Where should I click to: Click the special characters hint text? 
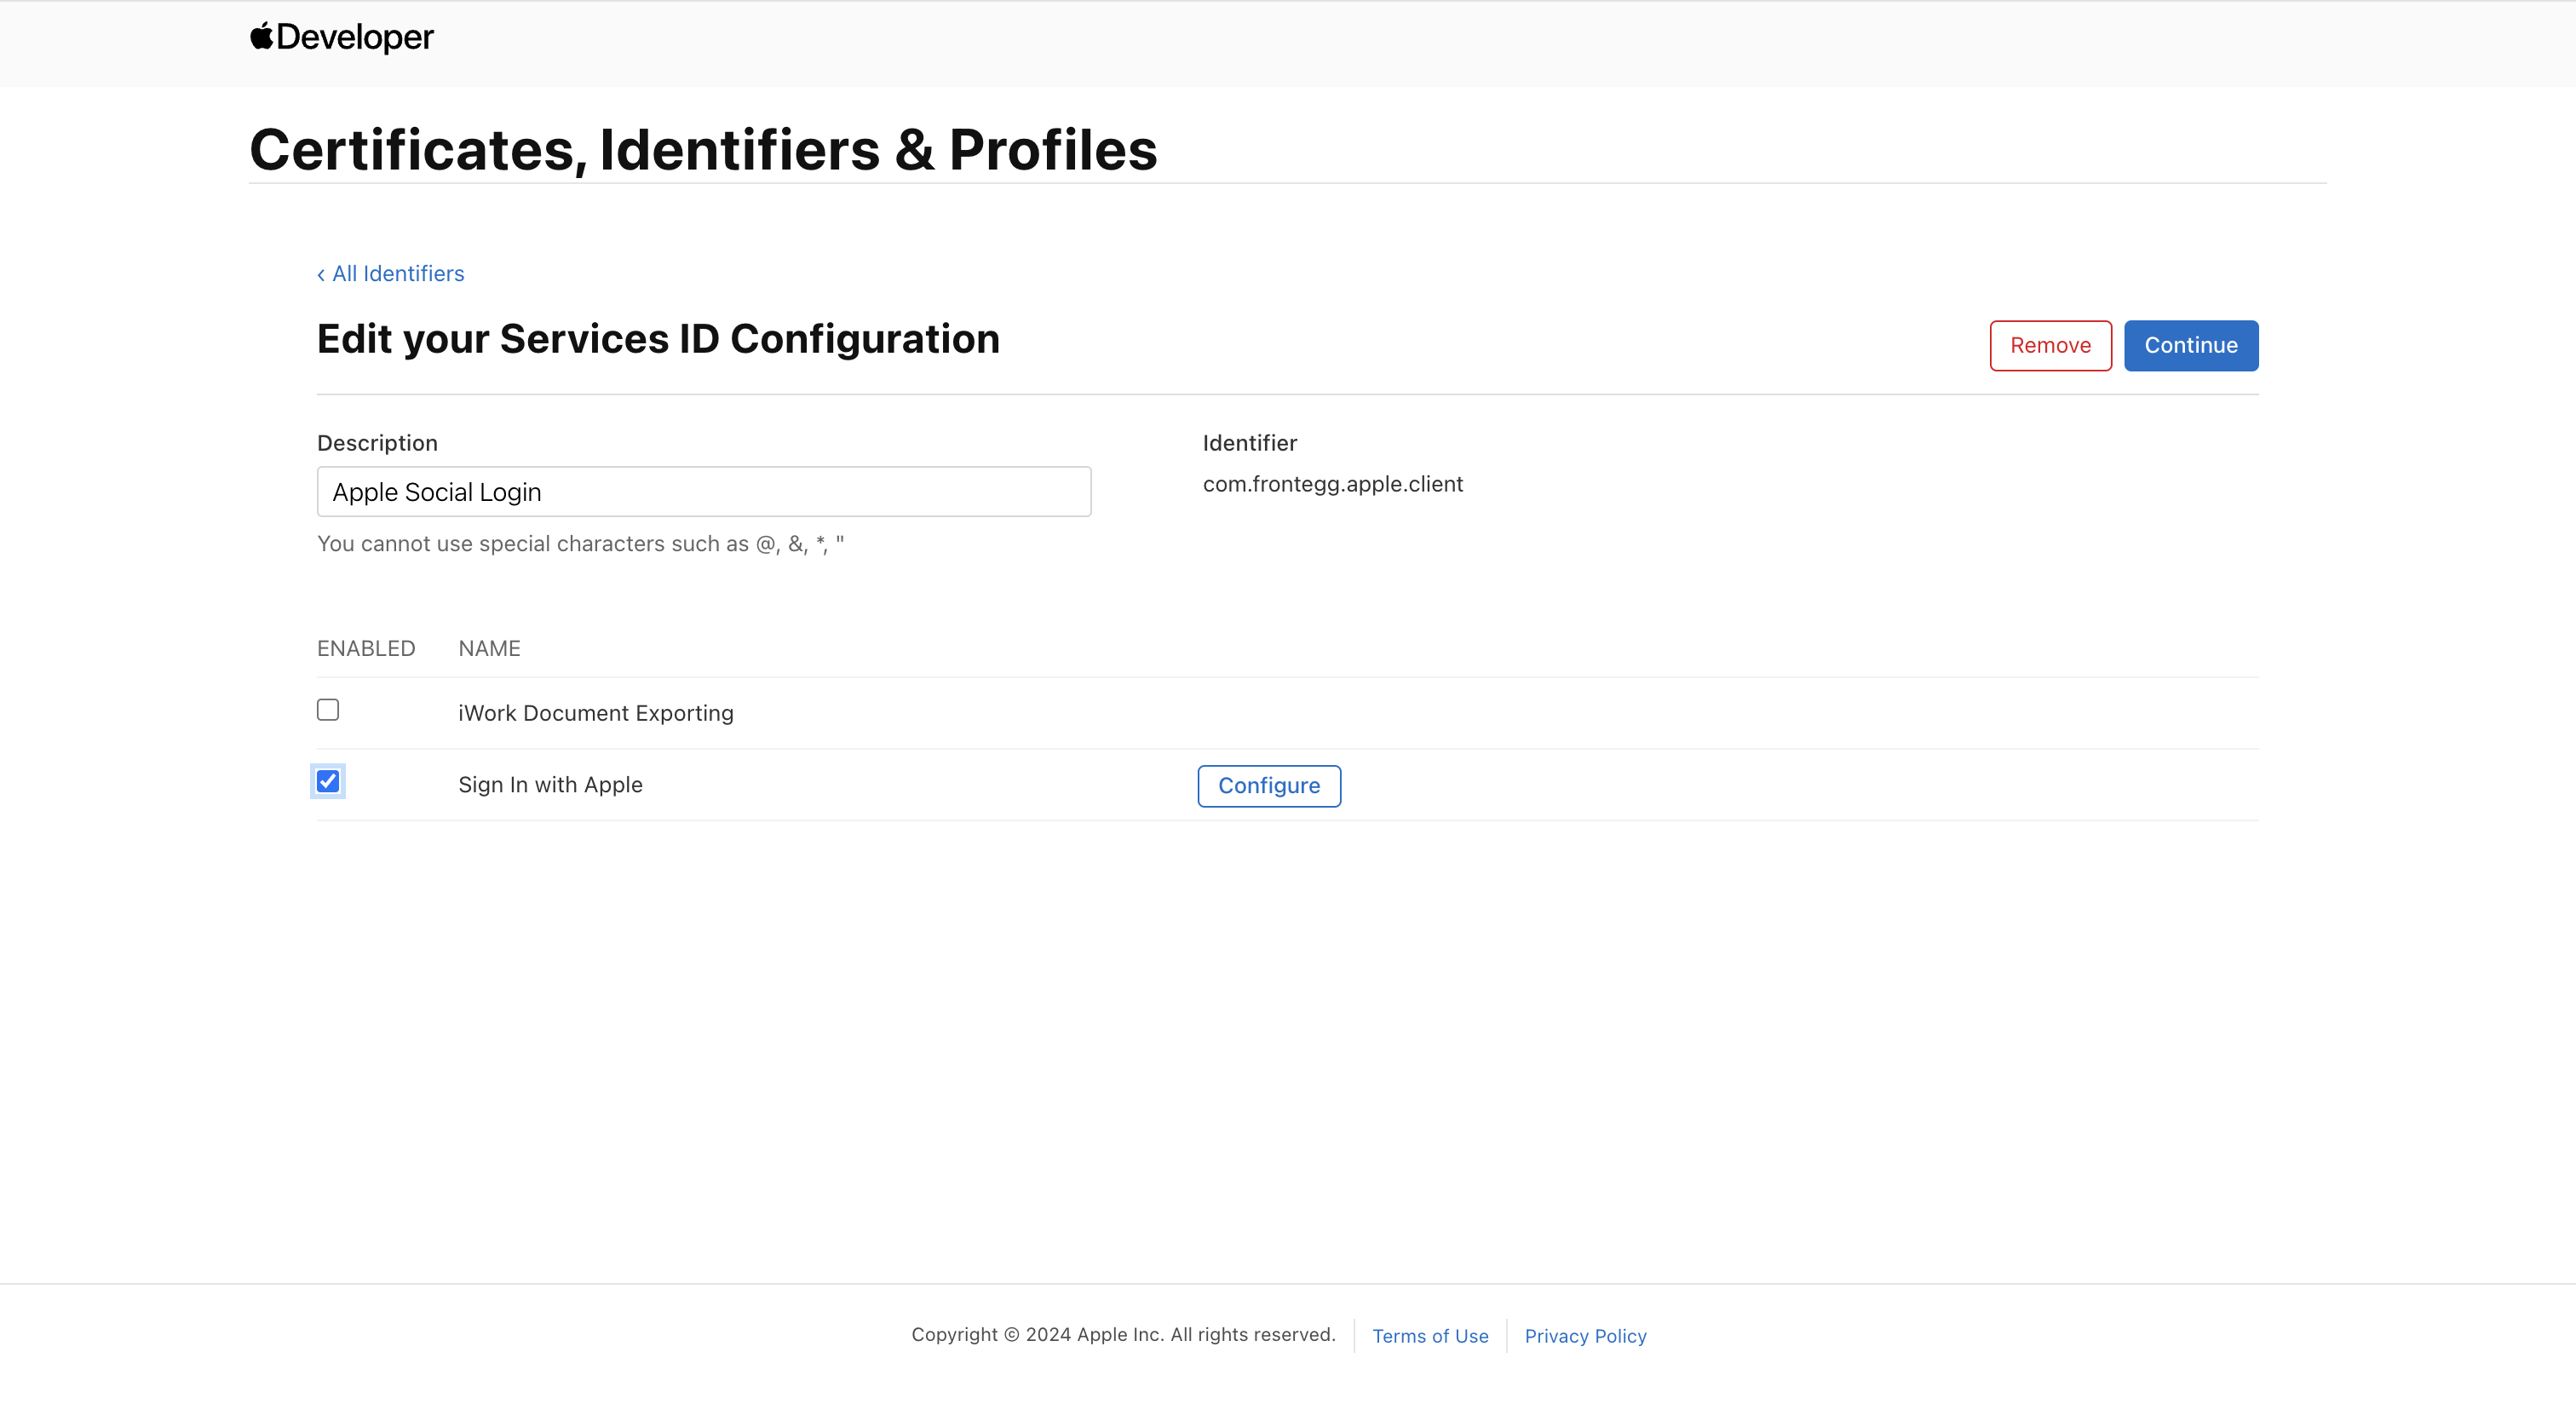[x=580, y=544]
